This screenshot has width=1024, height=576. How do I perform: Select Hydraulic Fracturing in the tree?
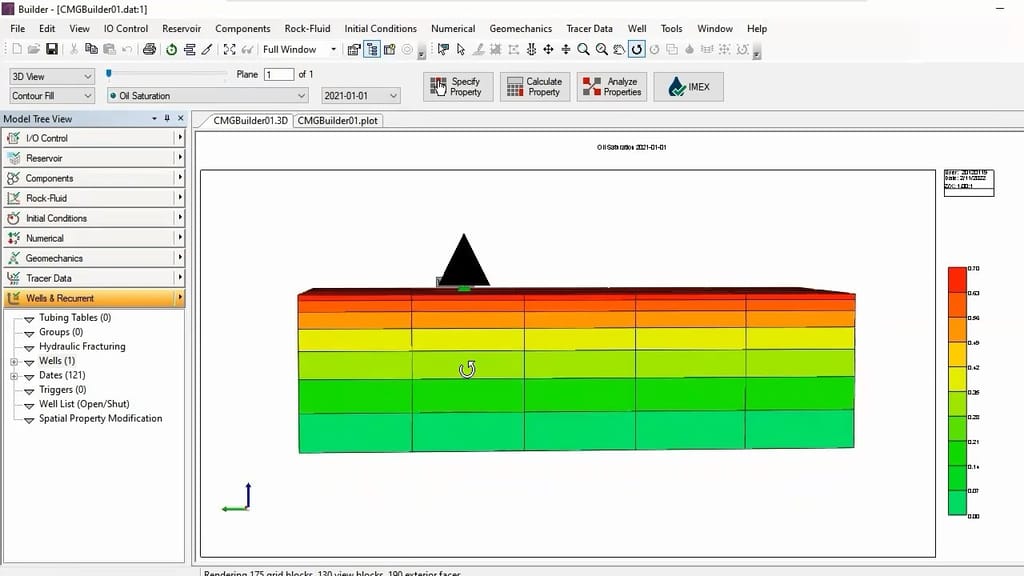(x=82, y=346)
